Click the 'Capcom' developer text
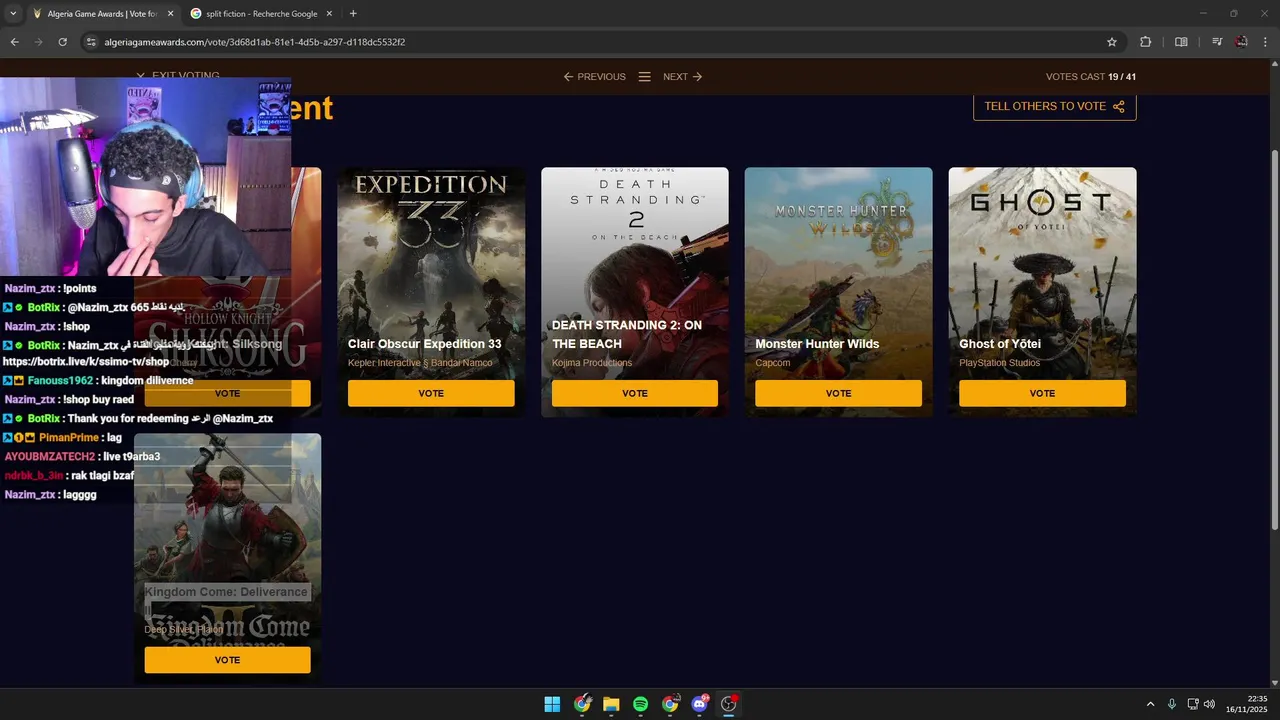 (x=773, y=363)
